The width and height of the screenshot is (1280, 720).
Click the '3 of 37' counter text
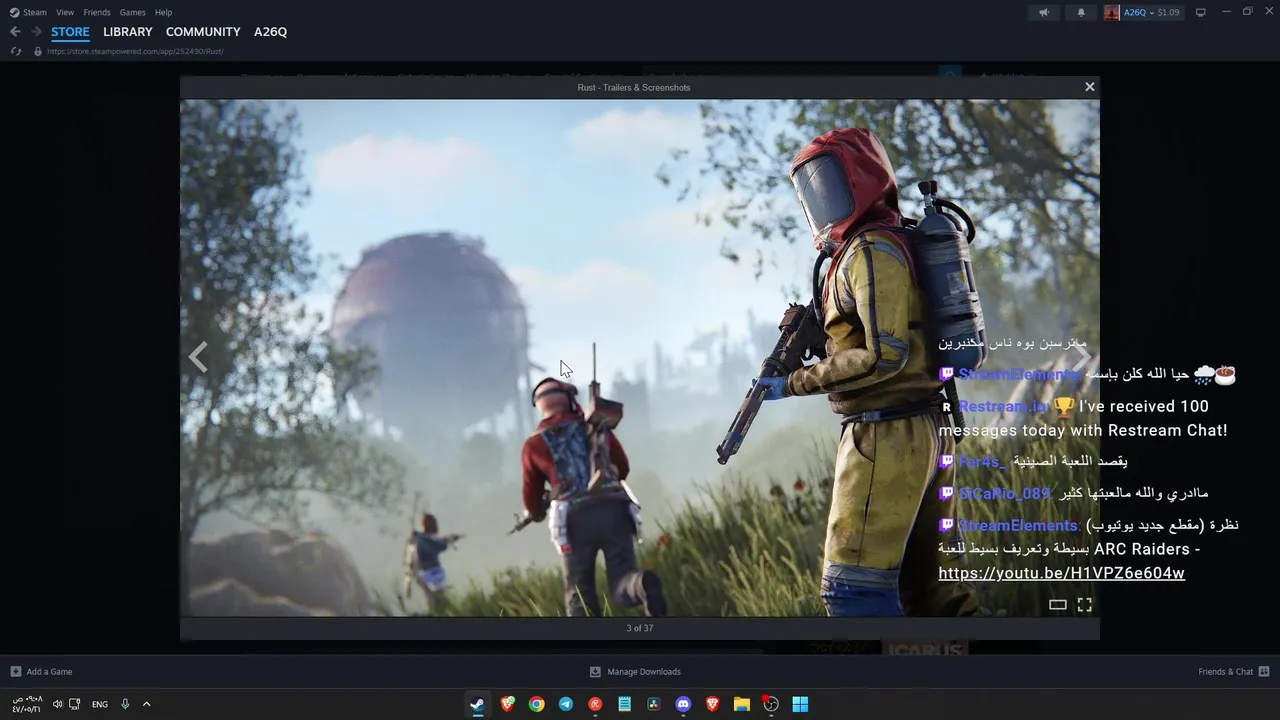click(640, 628)
